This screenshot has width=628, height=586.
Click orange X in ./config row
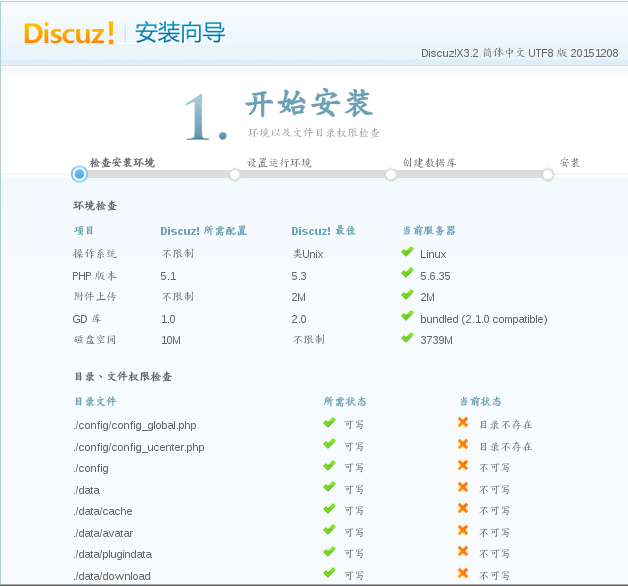(463, 465)
